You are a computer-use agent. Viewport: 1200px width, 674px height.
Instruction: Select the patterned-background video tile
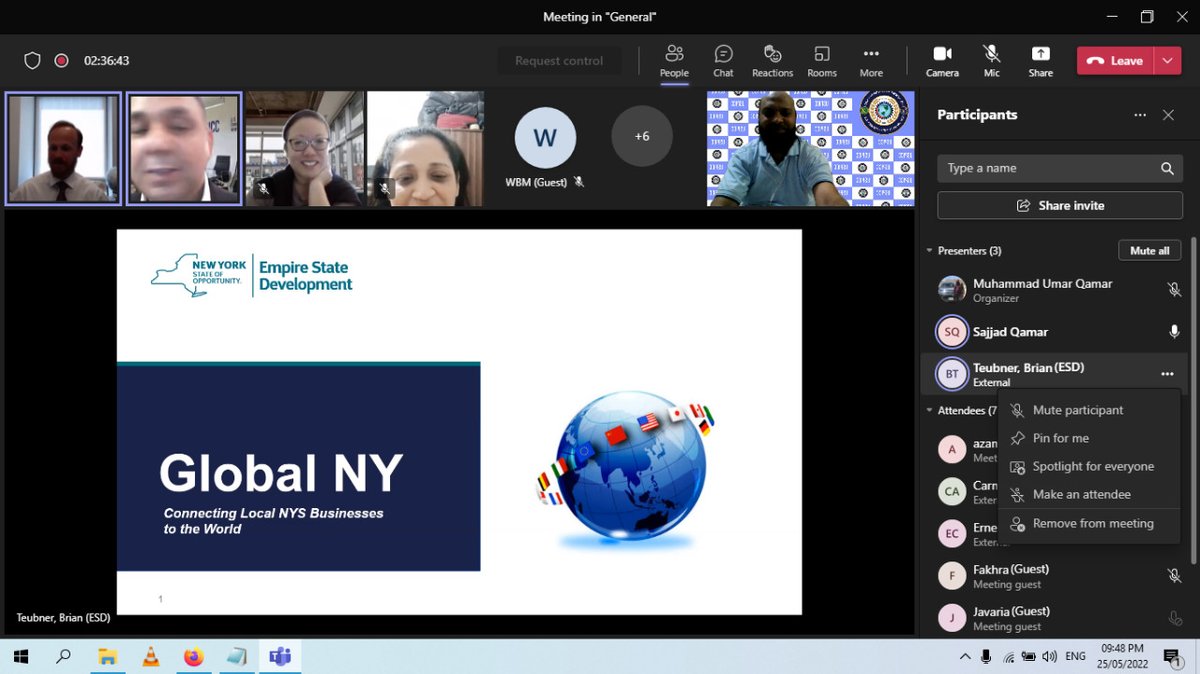click(x=810, y=148)
